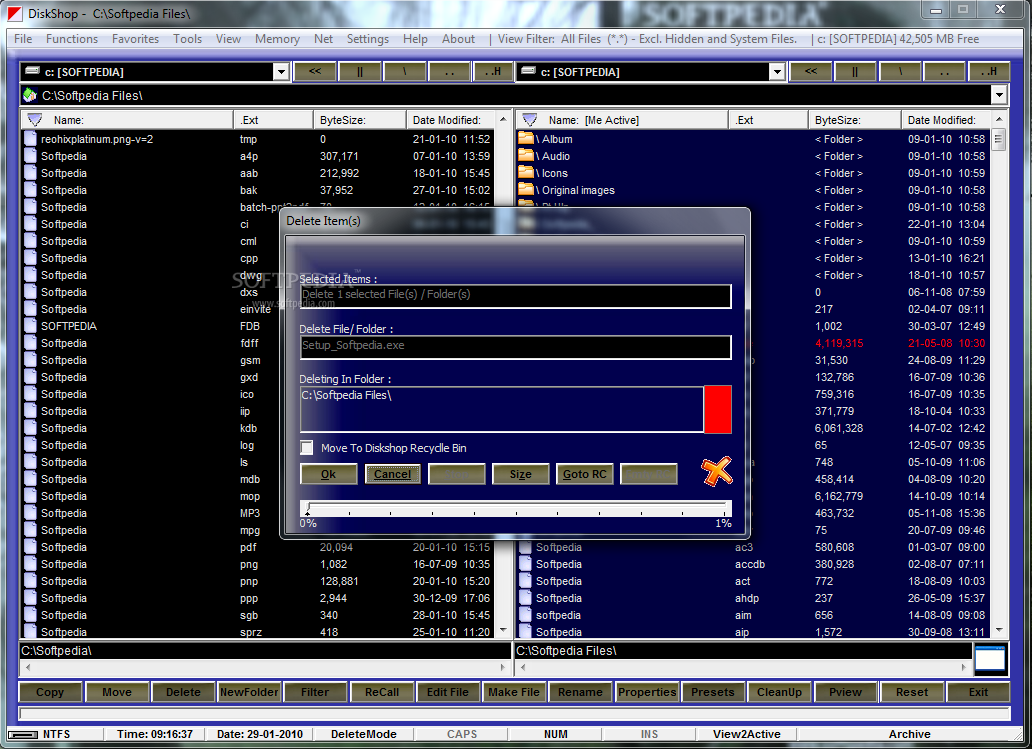The height and width of the screenshot is (749, 1032).
Task: Click the right pane '. .H' button
Action: tap(988, 71)
